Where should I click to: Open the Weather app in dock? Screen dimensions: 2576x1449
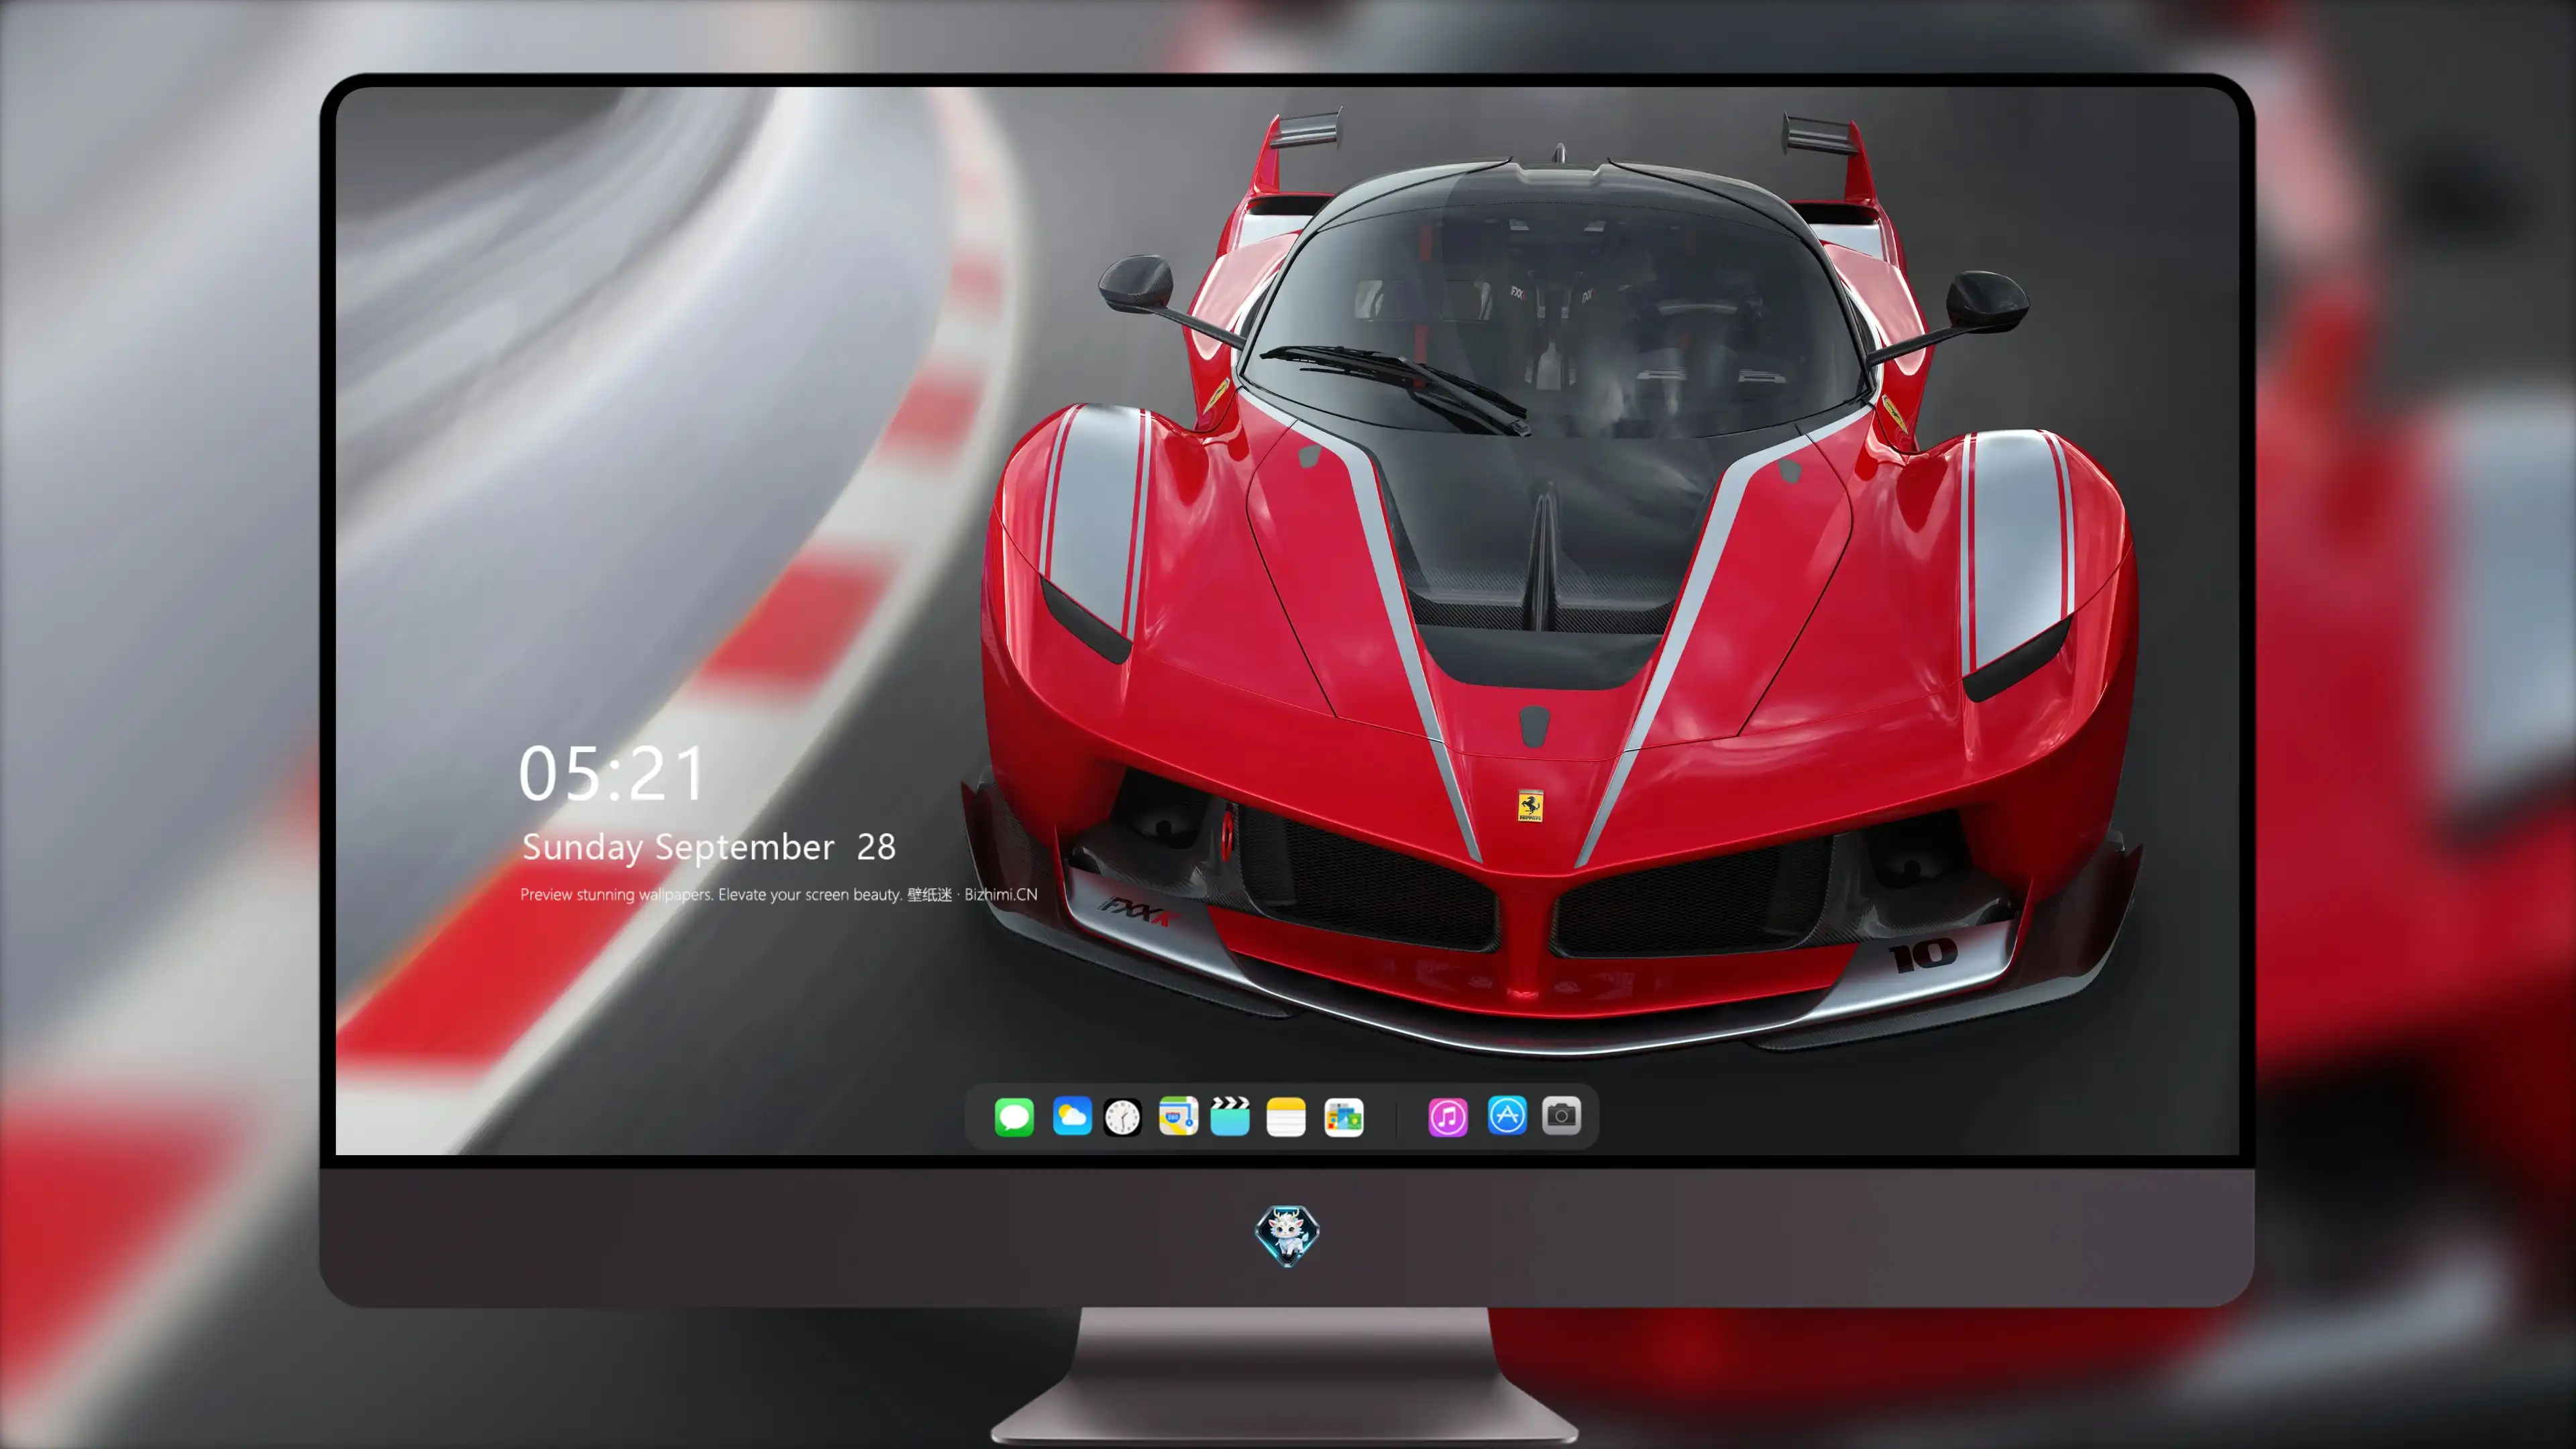(x=1072, y=1116)
